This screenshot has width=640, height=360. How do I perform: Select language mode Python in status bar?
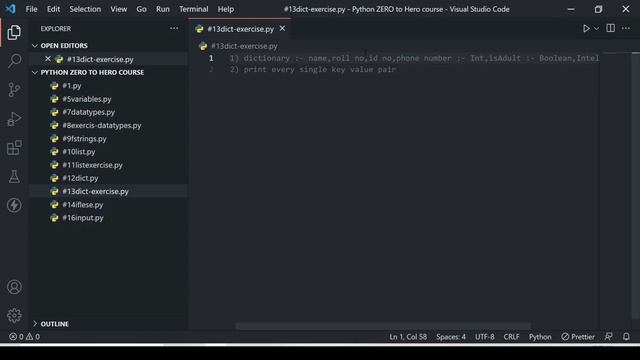540,337
